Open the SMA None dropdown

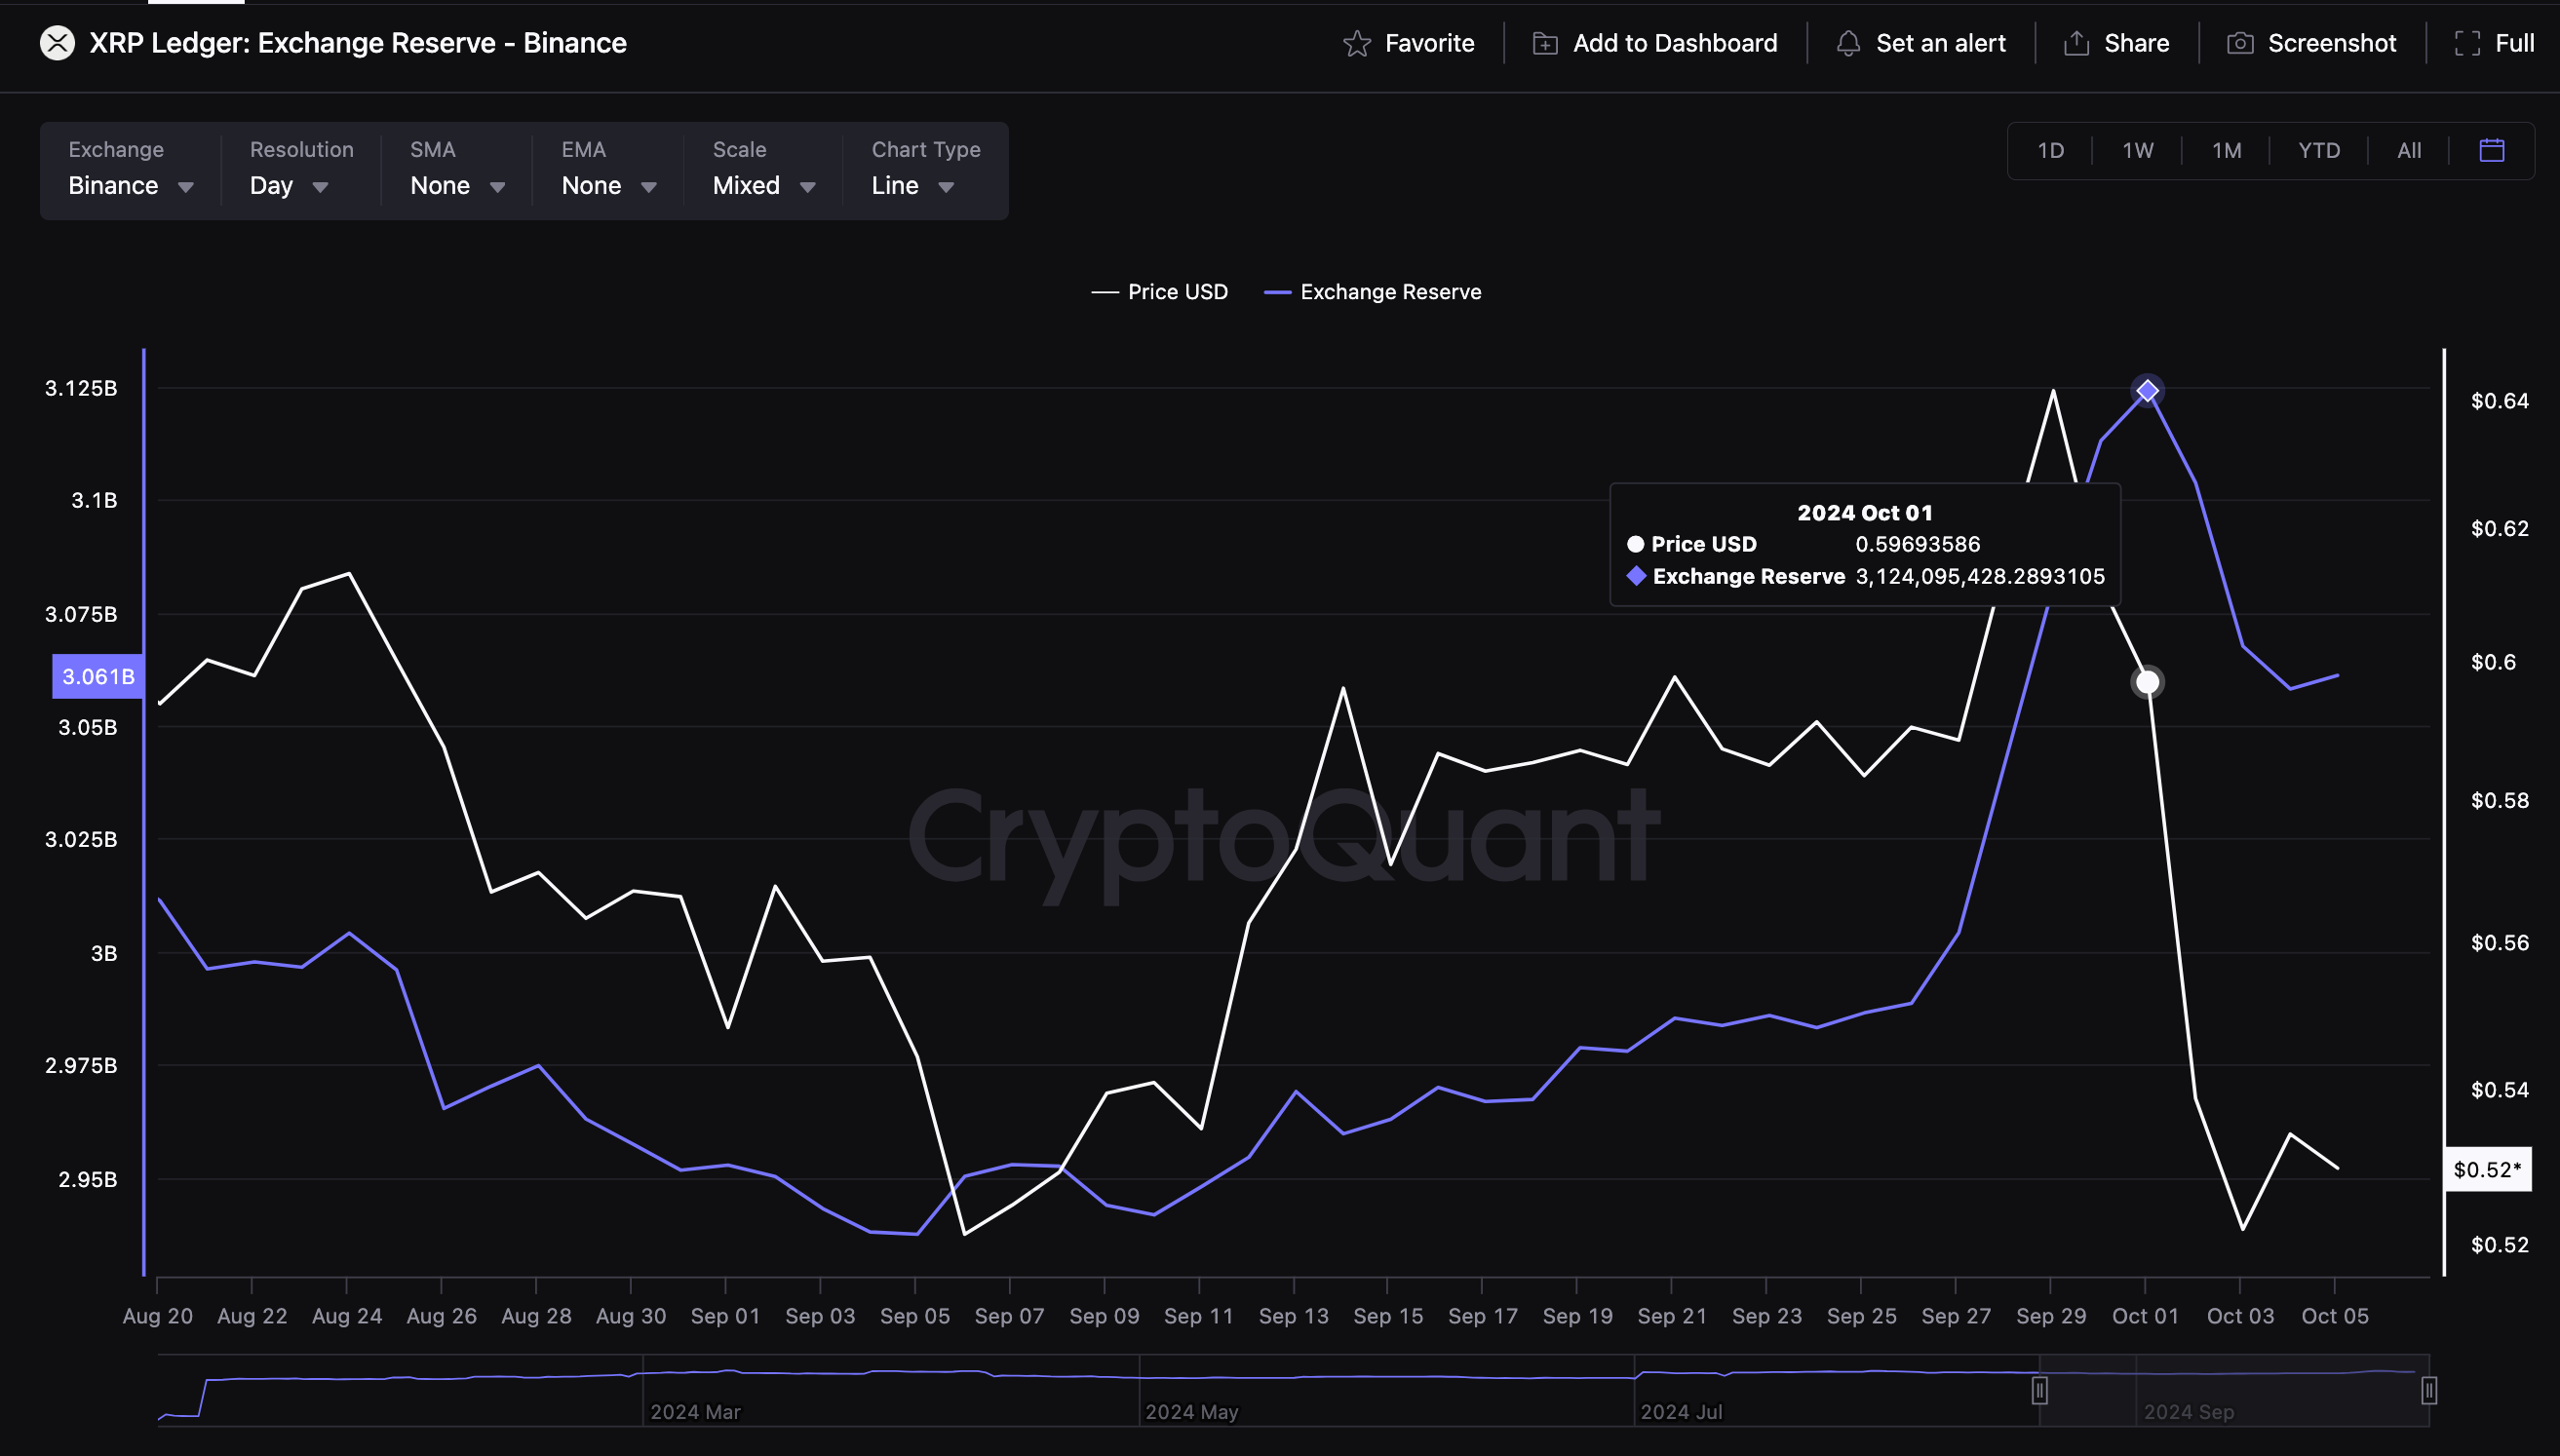(x=457, y=170)
